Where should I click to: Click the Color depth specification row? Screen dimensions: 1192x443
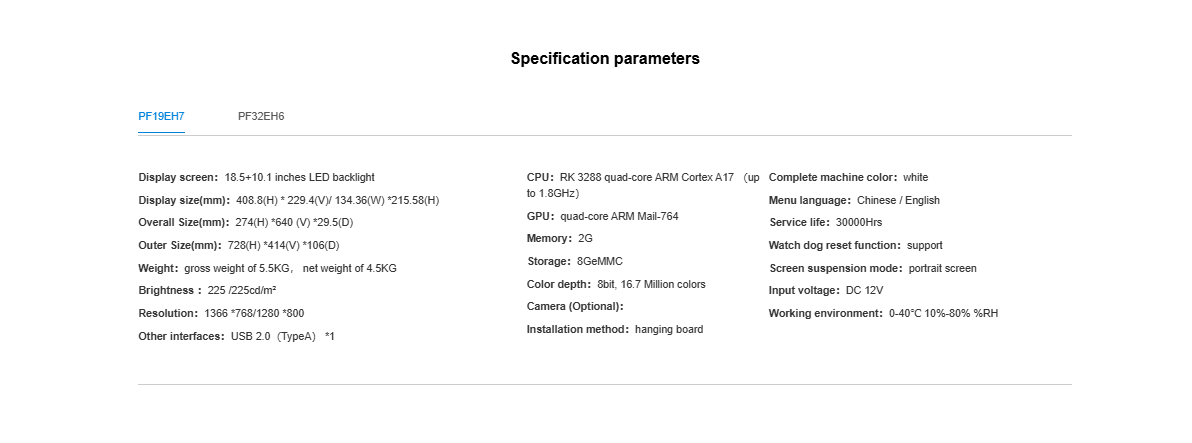616,284
